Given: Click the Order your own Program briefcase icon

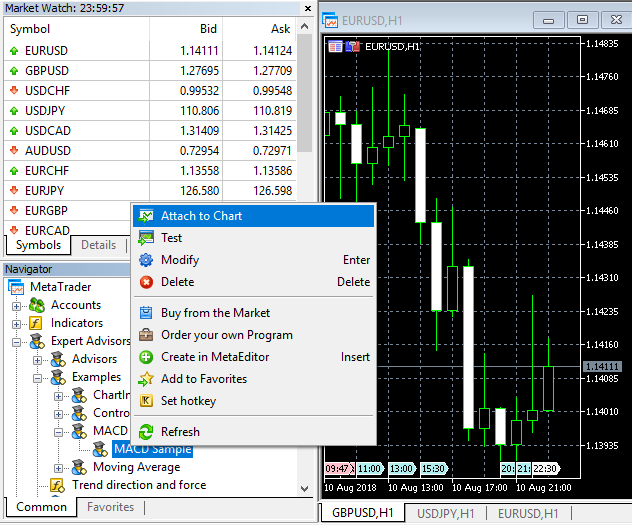Looking at the screenshot, I should coord(146,335).
